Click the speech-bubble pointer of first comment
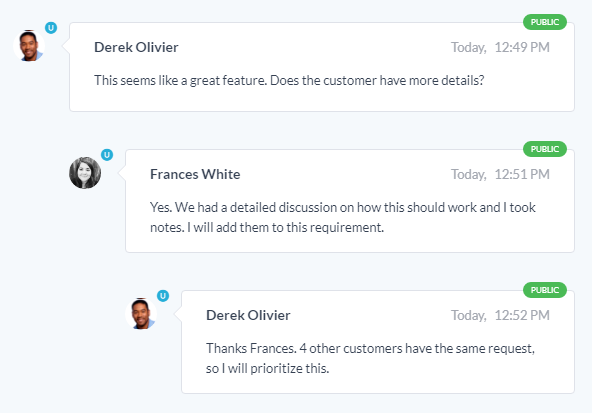Image resolution: width=592 pixels, height=413 pixels. pos(66,46)
